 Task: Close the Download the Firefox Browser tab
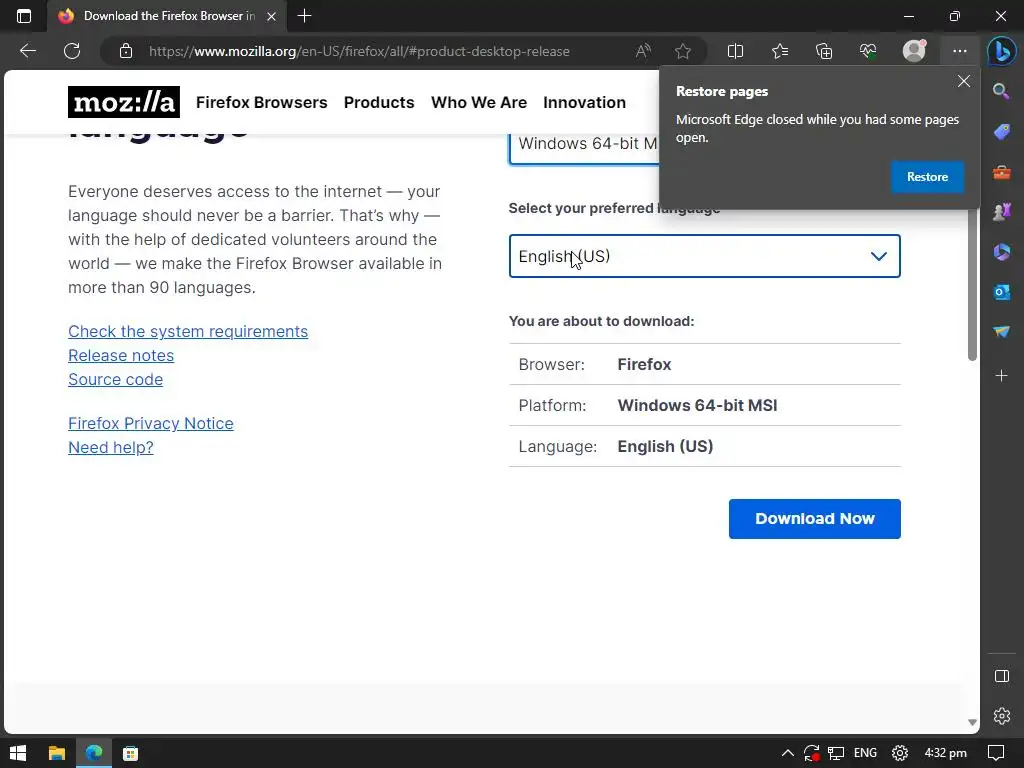(x=272, y=16)
